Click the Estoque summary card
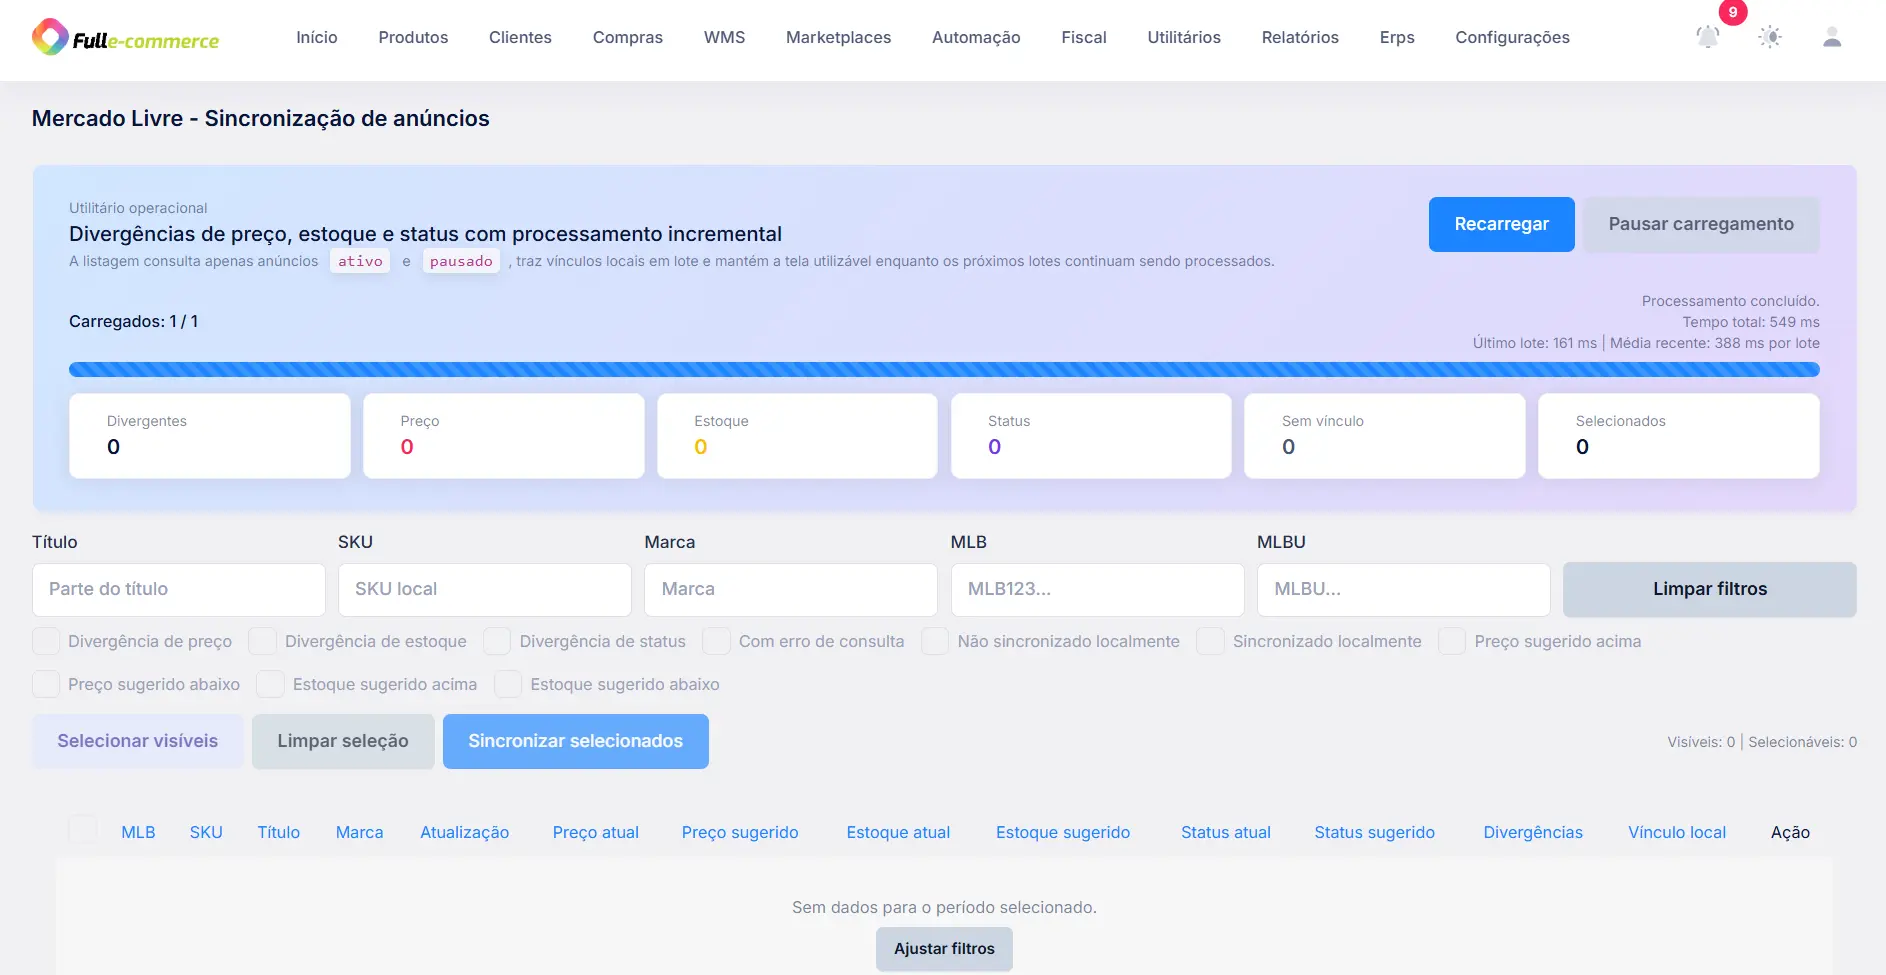This screenshot has height=975, width=1886. tap(797, 436)
